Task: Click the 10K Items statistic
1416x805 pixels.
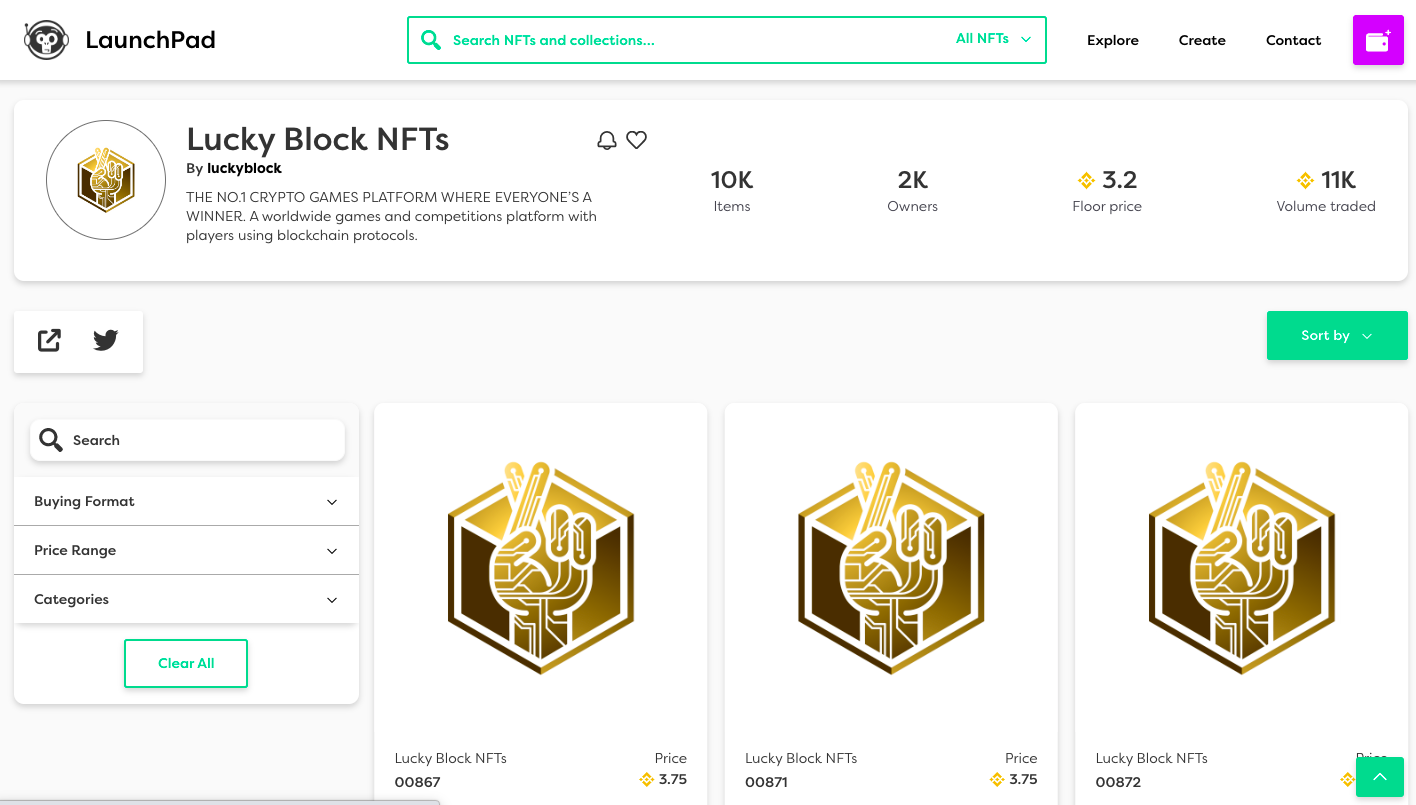Action: tap(732, 191)
